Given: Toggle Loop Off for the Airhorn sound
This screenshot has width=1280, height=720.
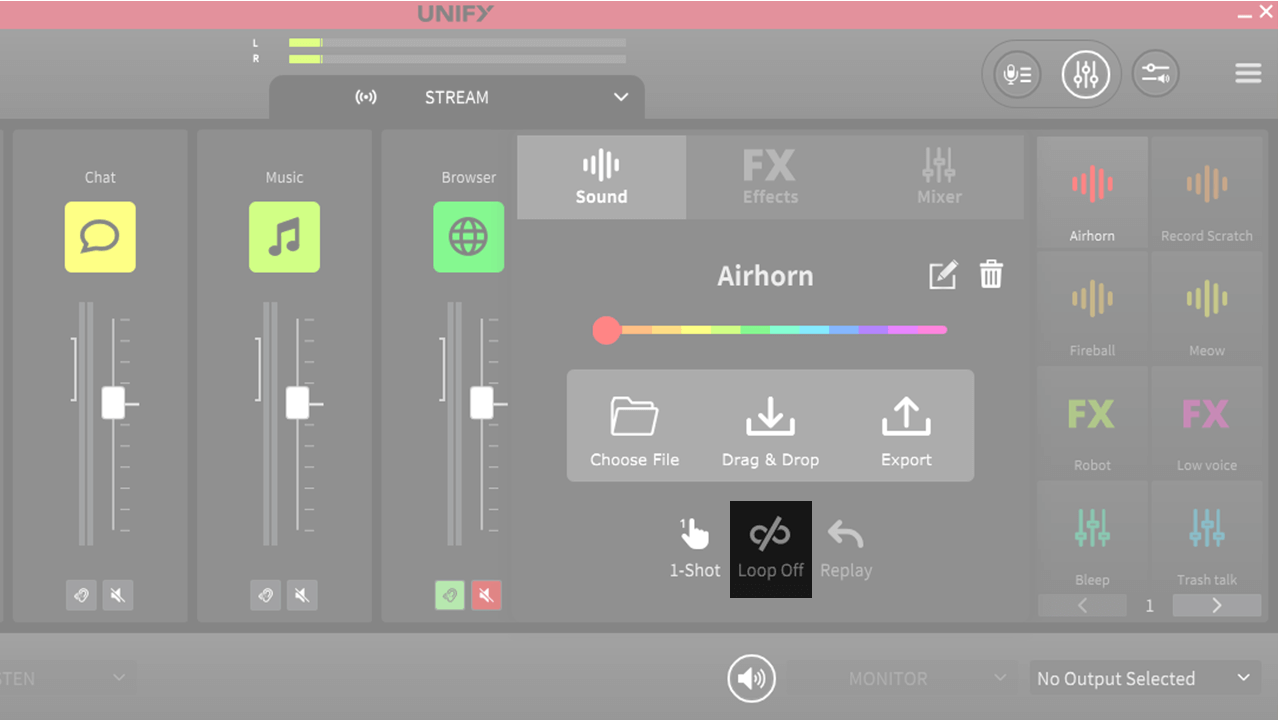Looking at the screenshot, I should (x=770, y=548).
